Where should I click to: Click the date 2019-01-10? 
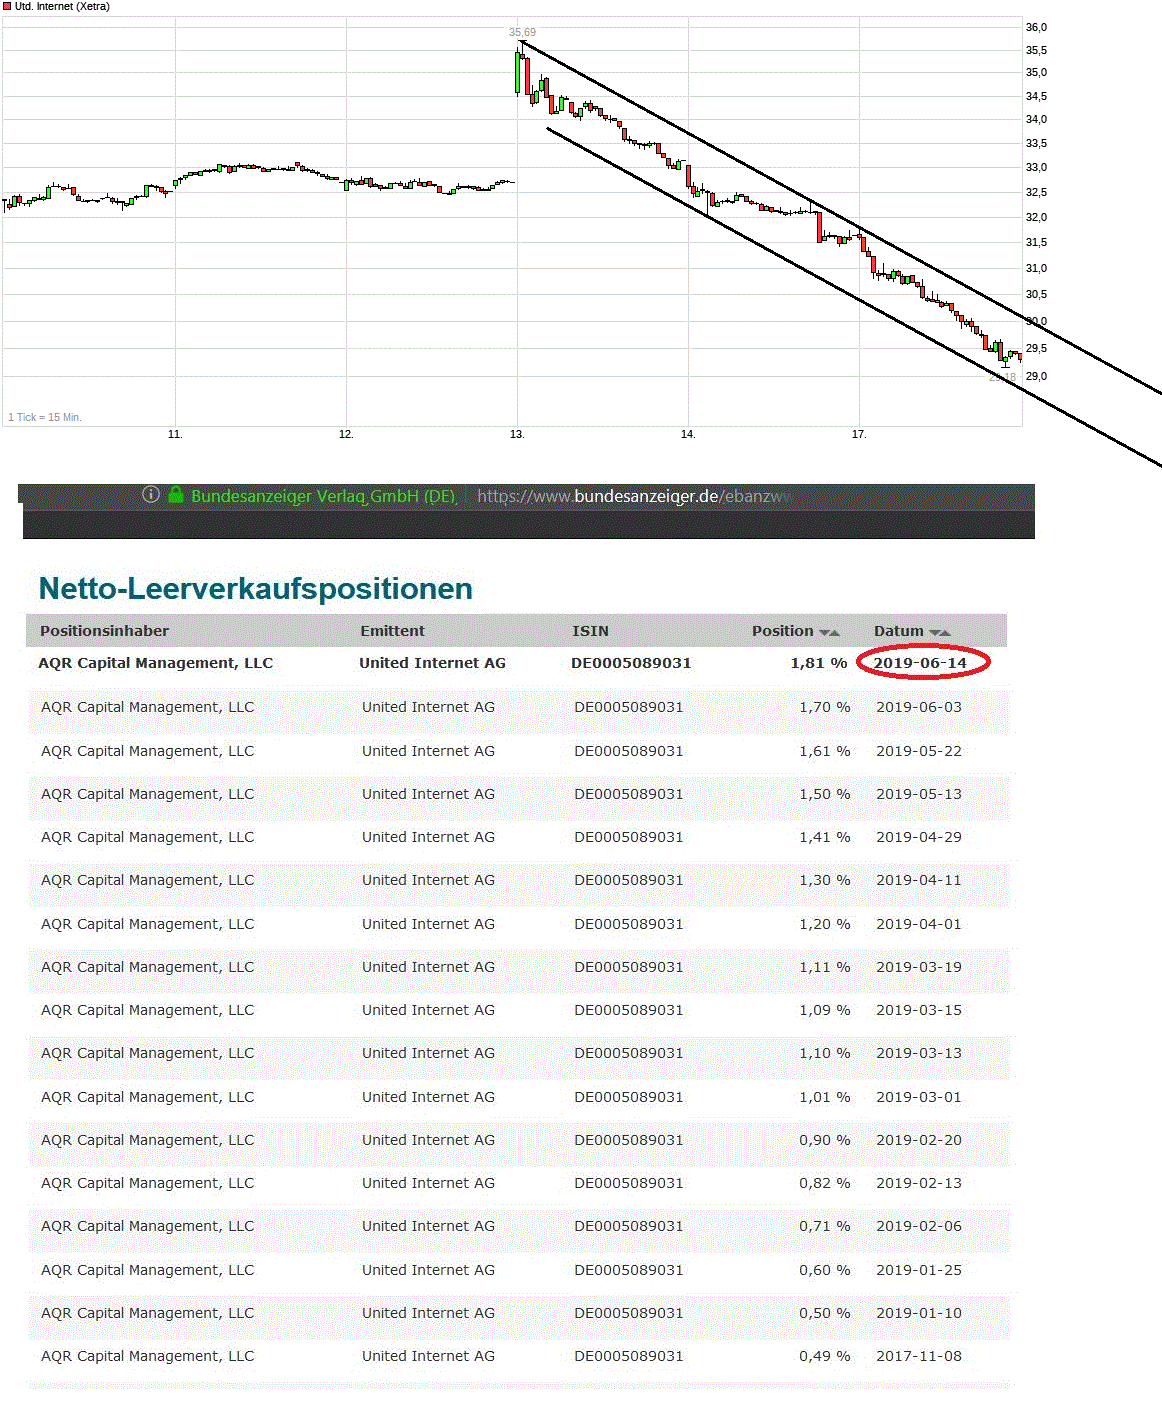point(919,1313)
